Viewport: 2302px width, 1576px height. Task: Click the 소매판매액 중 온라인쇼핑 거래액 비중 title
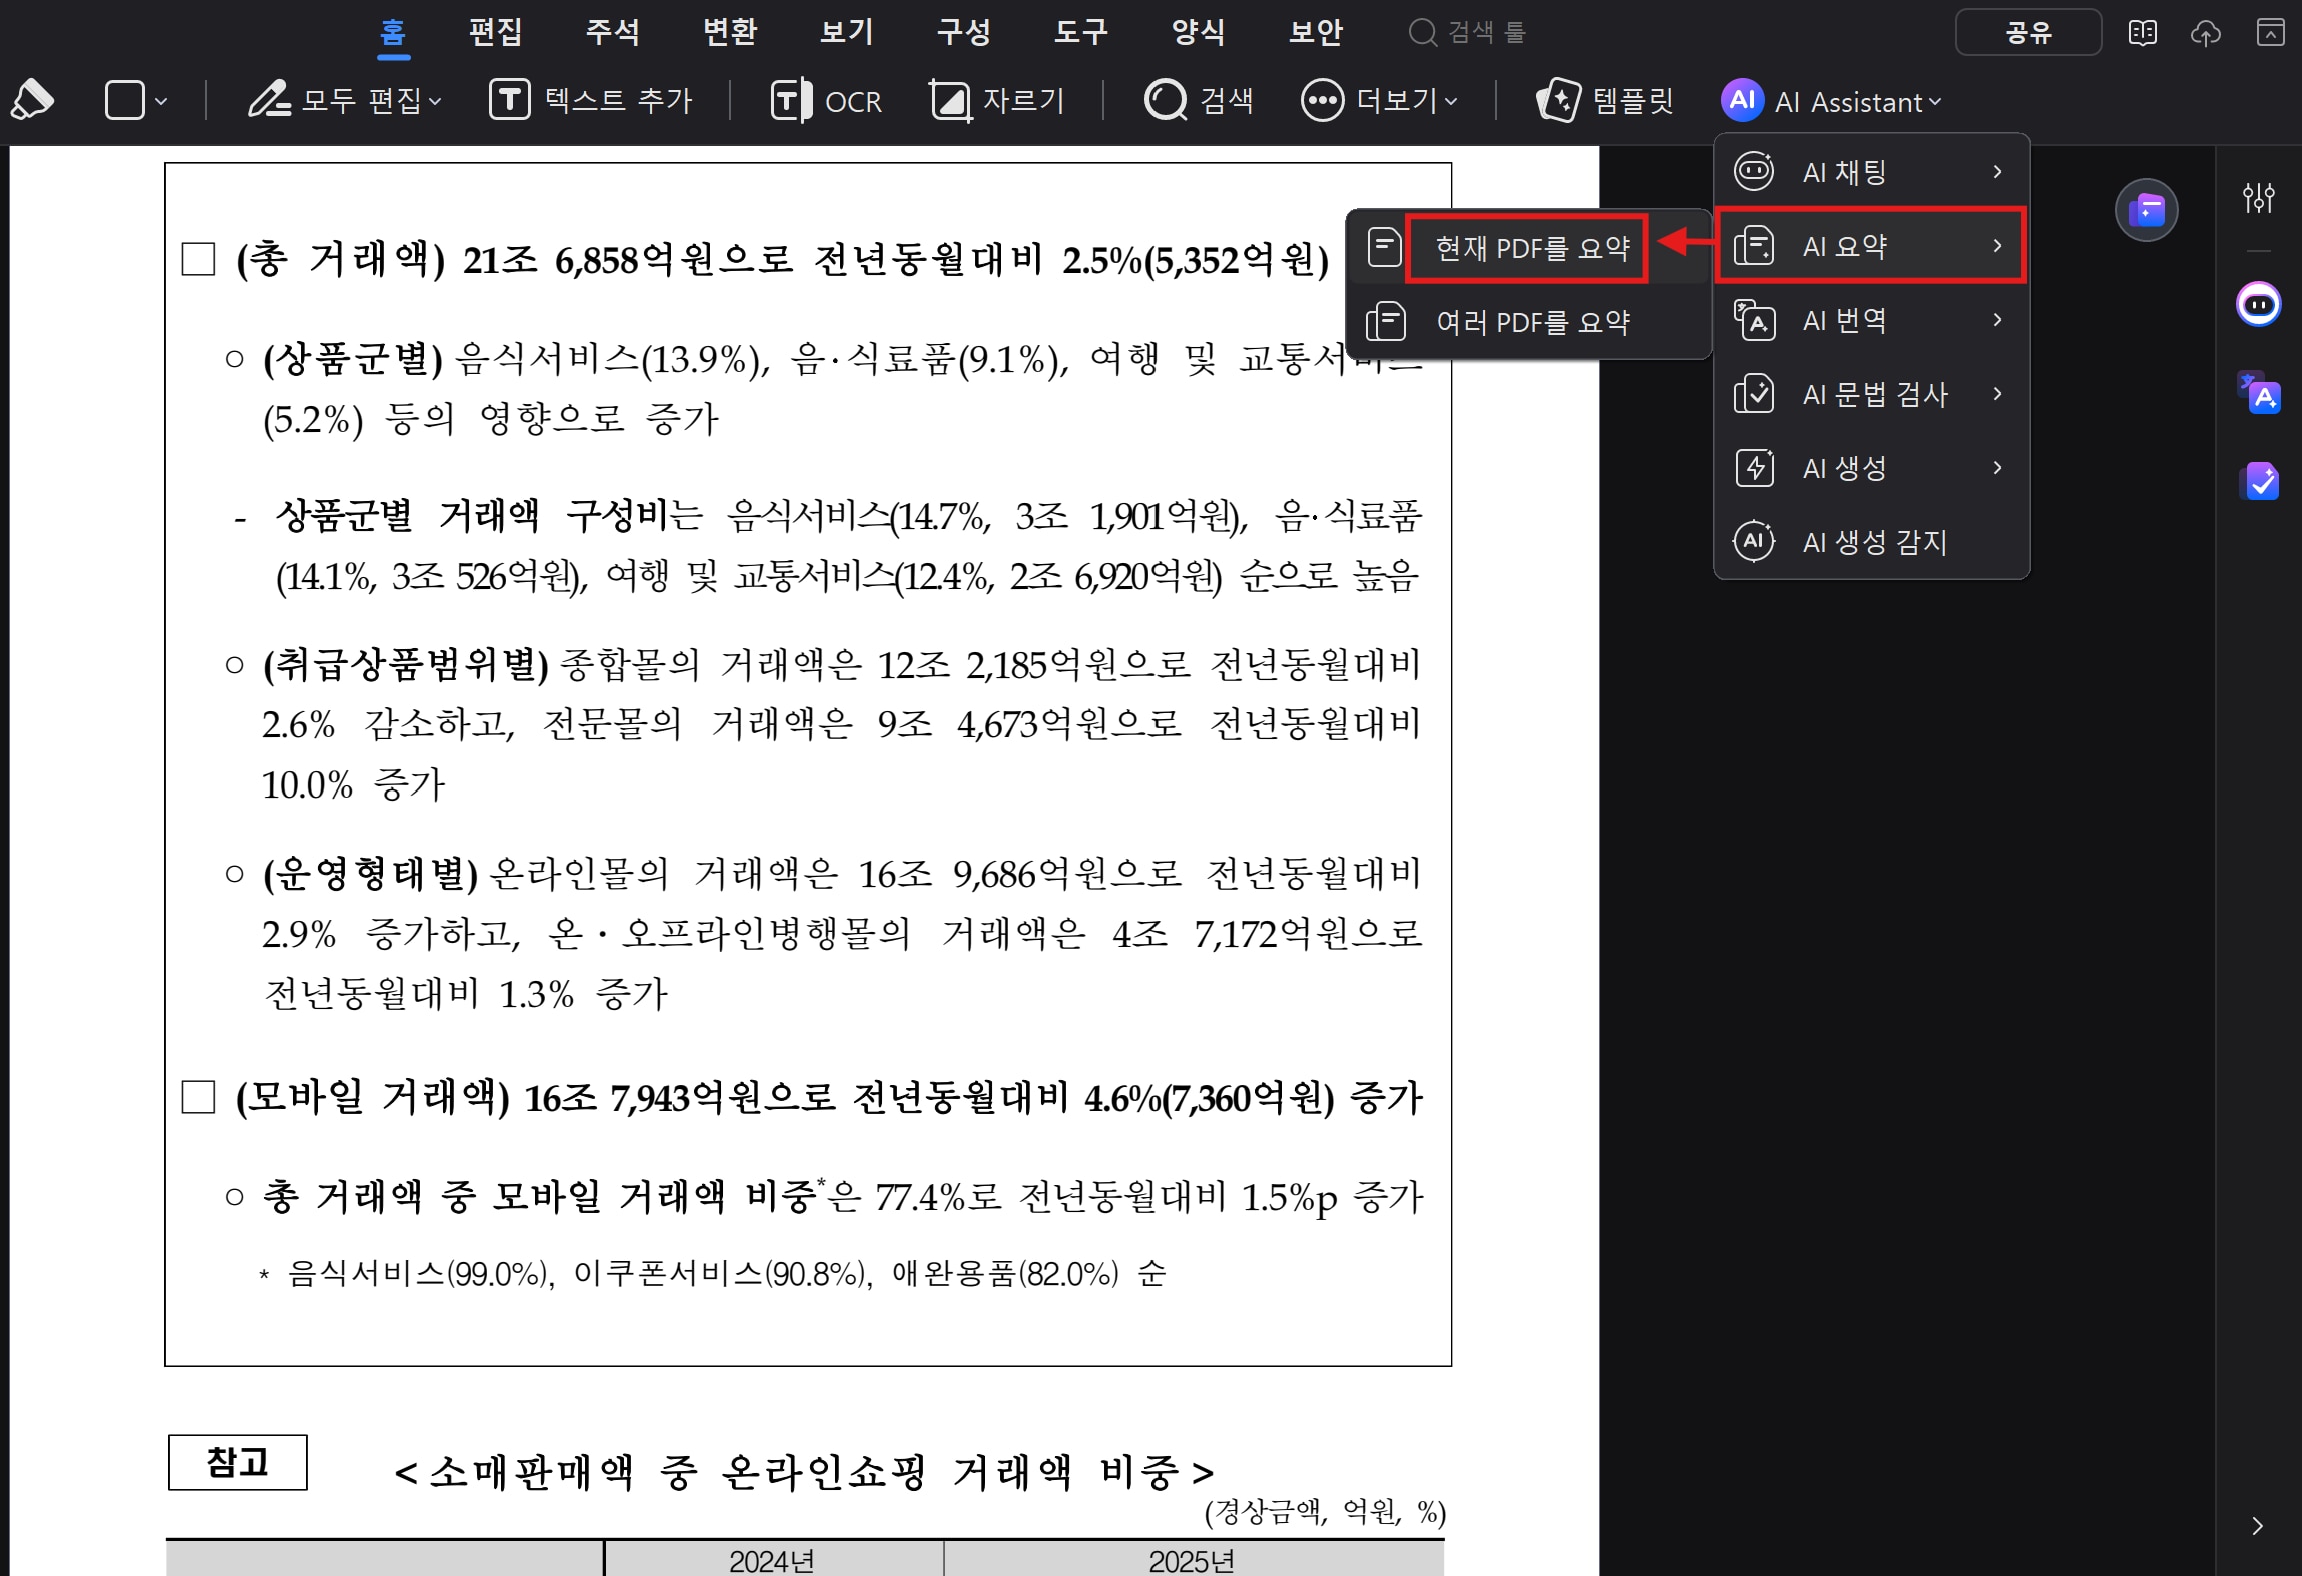[804, 1472]
